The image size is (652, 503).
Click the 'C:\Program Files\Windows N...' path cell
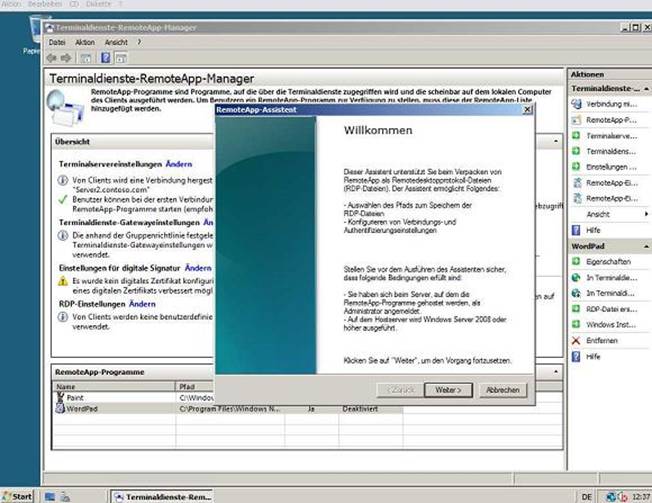(230, 409)
